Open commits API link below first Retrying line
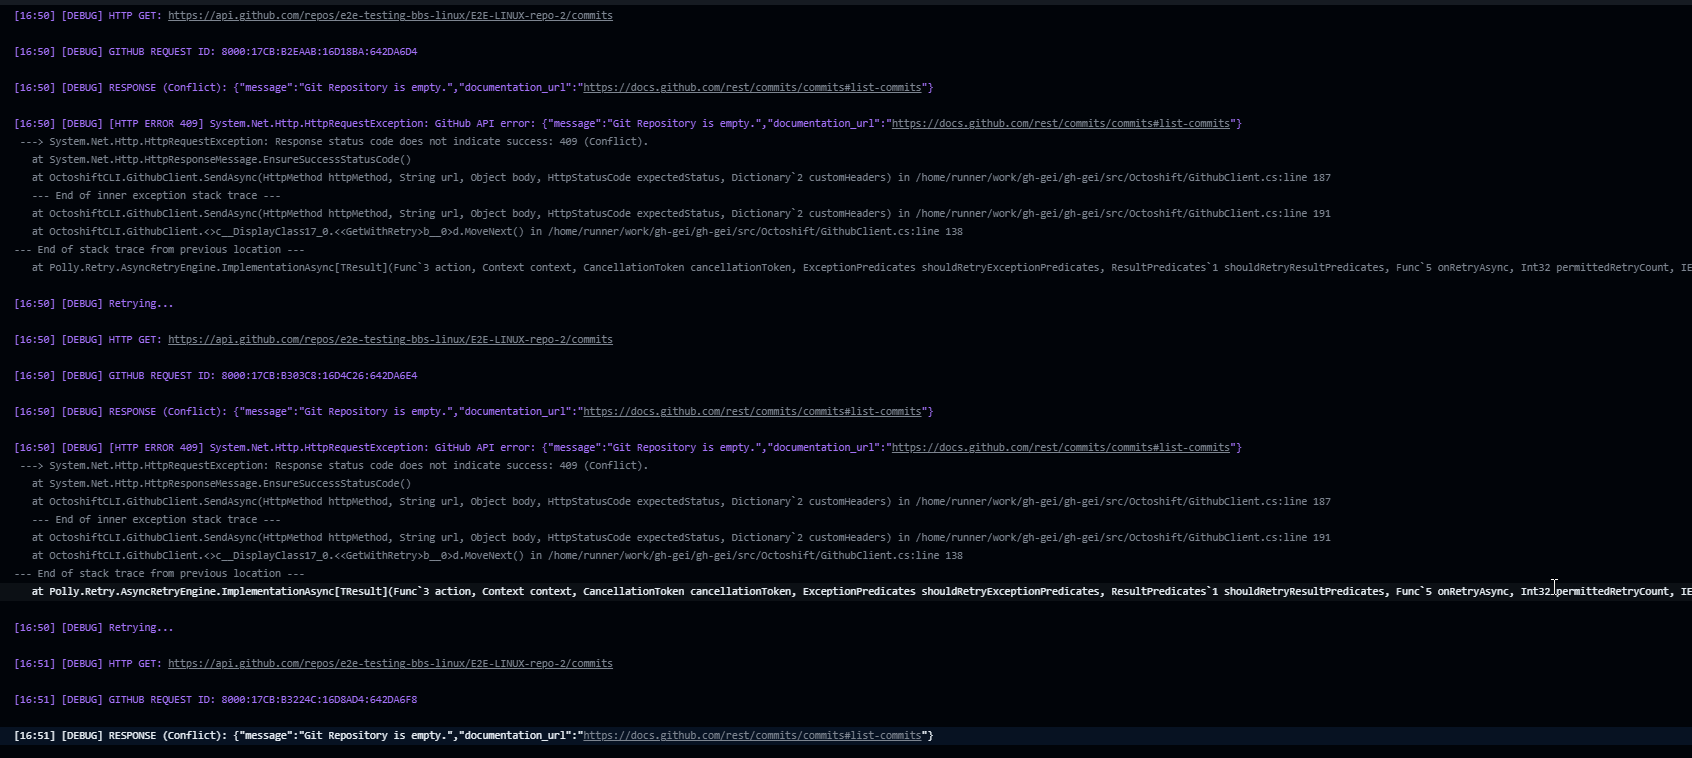The image size is (1692, 758). click(390, 340)
